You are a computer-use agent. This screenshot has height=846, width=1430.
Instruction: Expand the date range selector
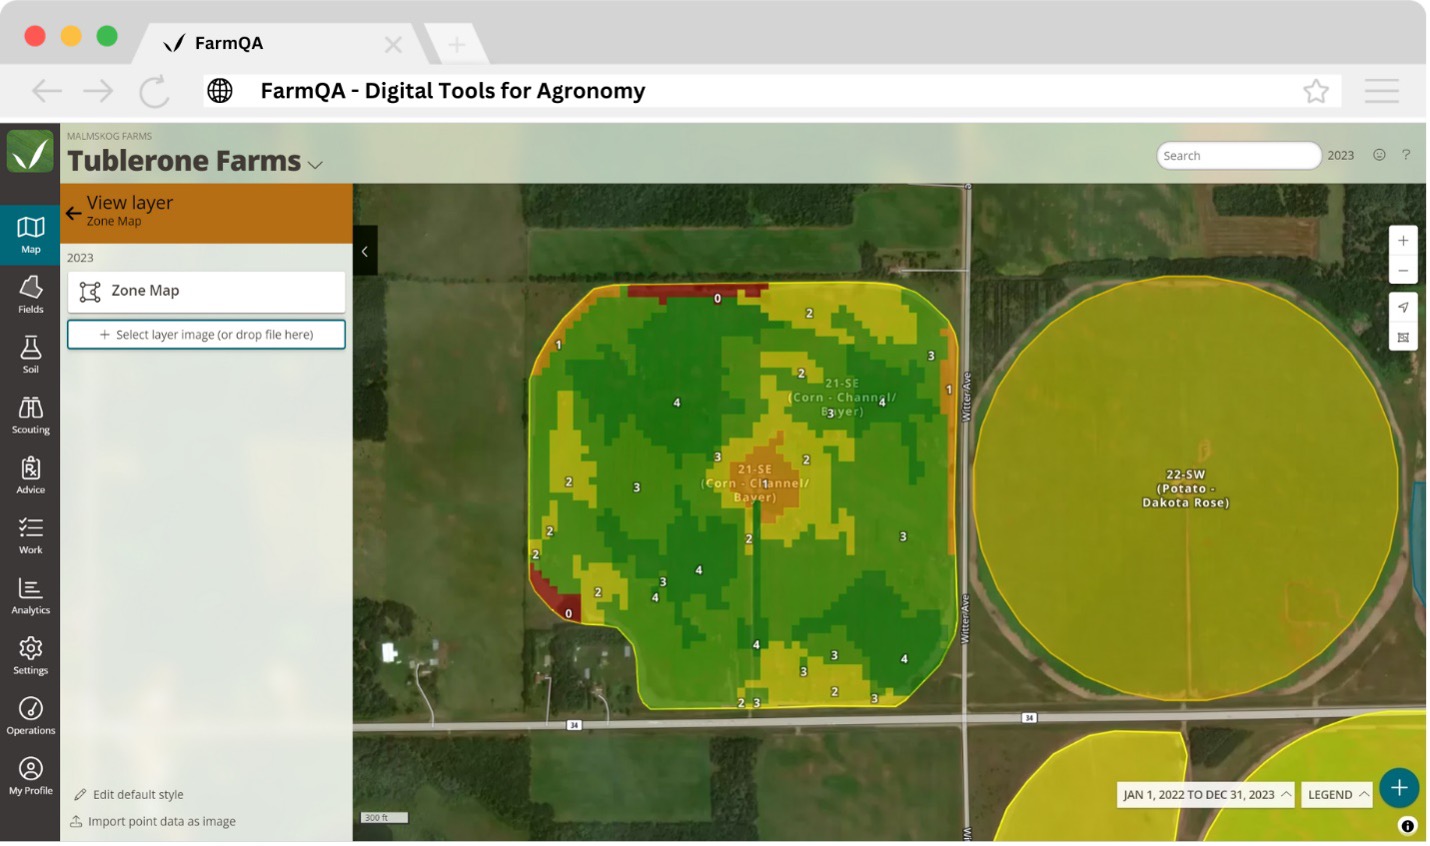click(x=1205, y=795)
